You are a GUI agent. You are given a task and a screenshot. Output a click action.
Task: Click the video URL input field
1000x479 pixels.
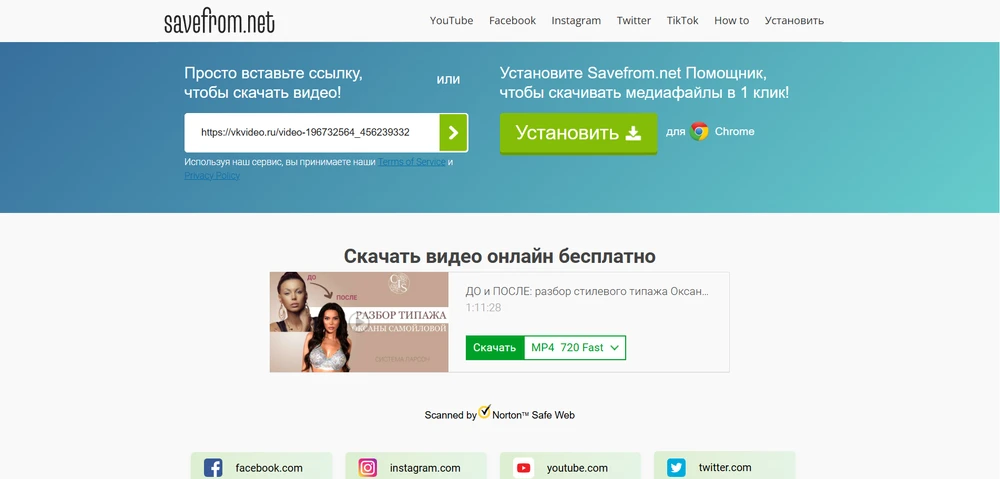[311, 132]
